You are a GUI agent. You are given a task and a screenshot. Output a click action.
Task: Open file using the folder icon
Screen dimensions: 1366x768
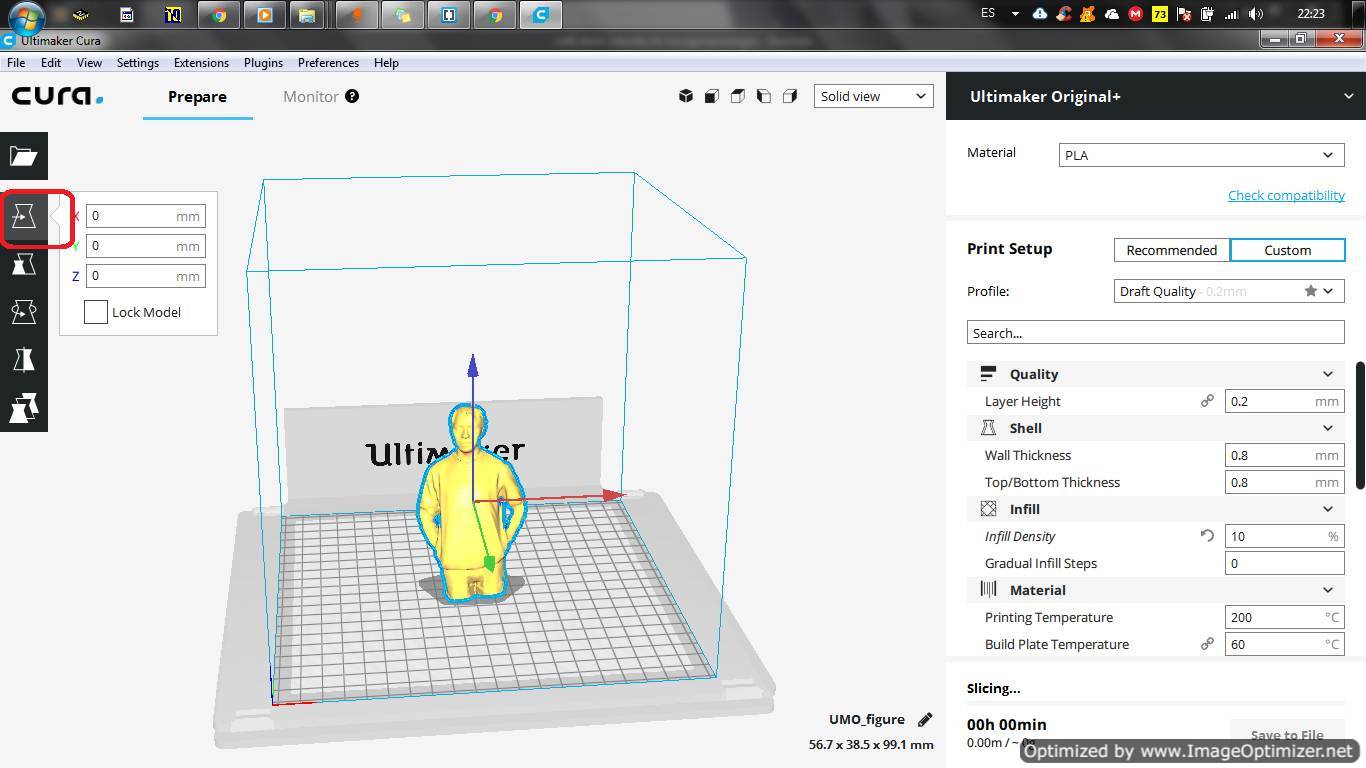click(24, 156)
